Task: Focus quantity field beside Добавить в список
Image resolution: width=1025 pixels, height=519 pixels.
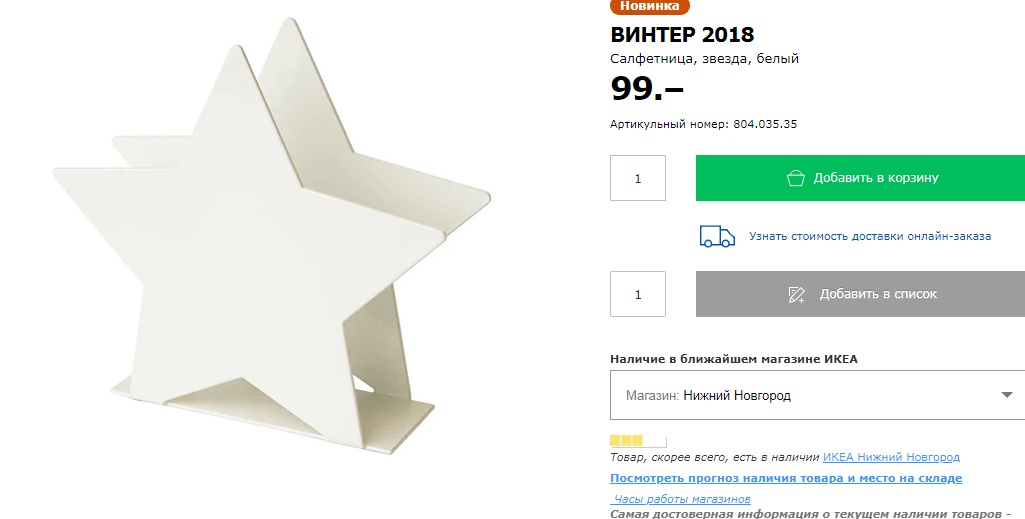Action: 638,294
